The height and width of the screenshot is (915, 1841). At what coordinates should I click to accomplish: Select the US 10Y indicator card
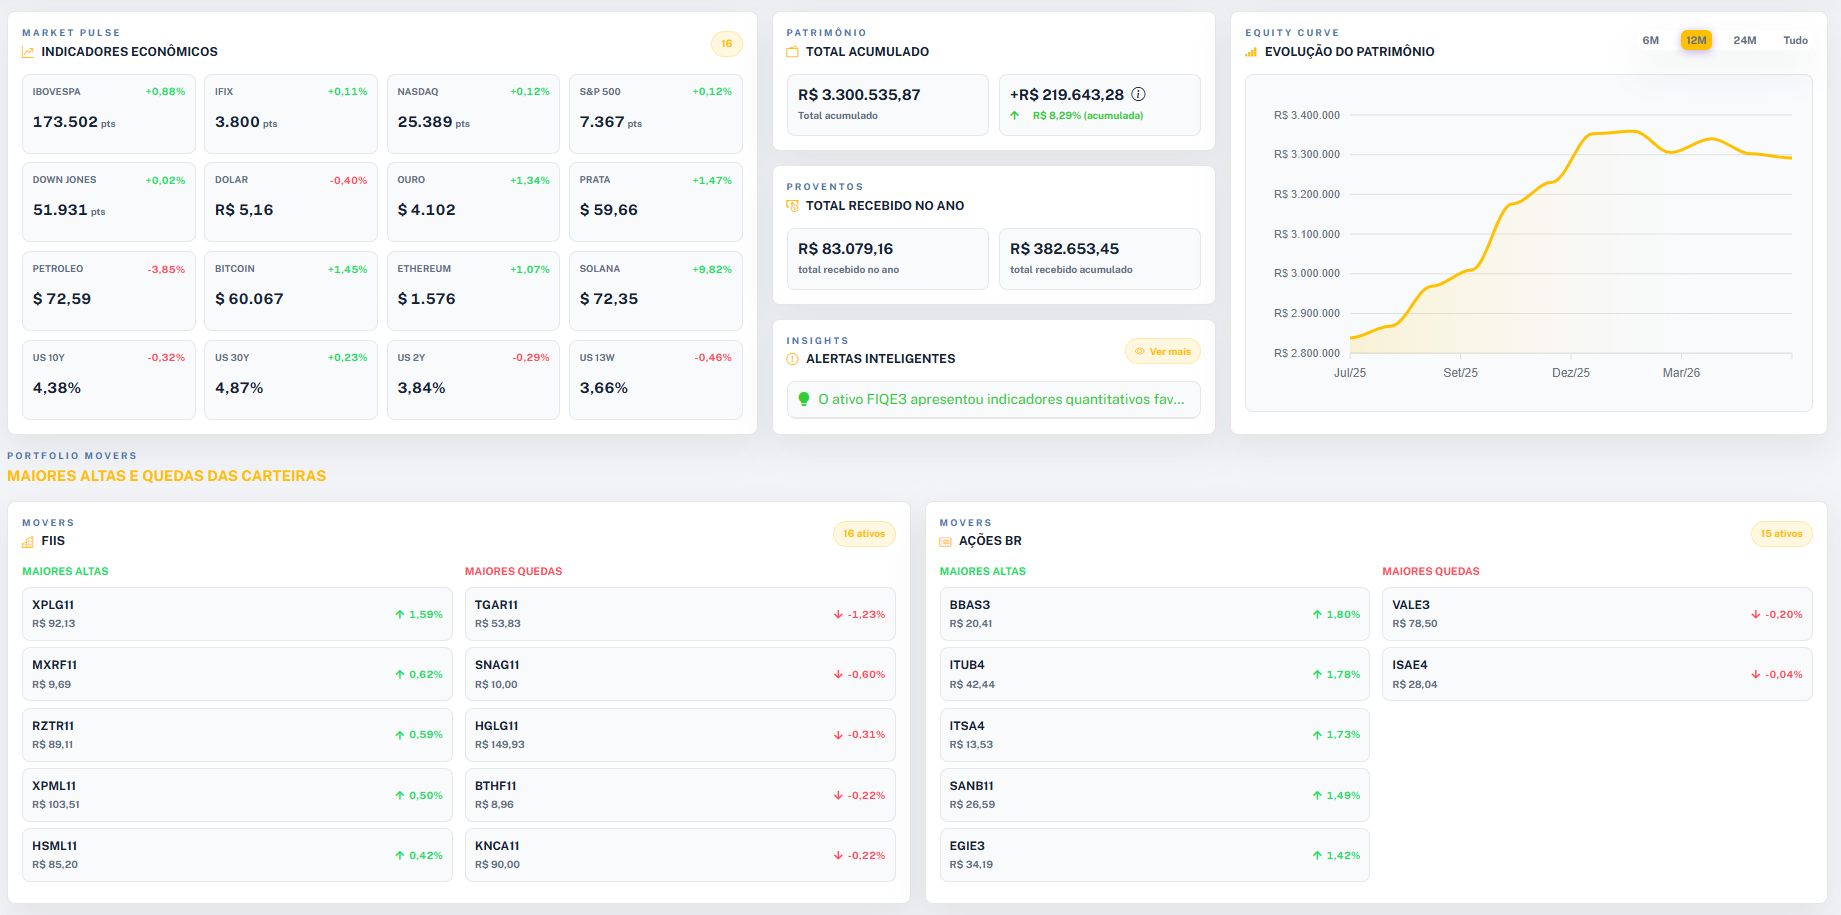click(x=109, y=380)
